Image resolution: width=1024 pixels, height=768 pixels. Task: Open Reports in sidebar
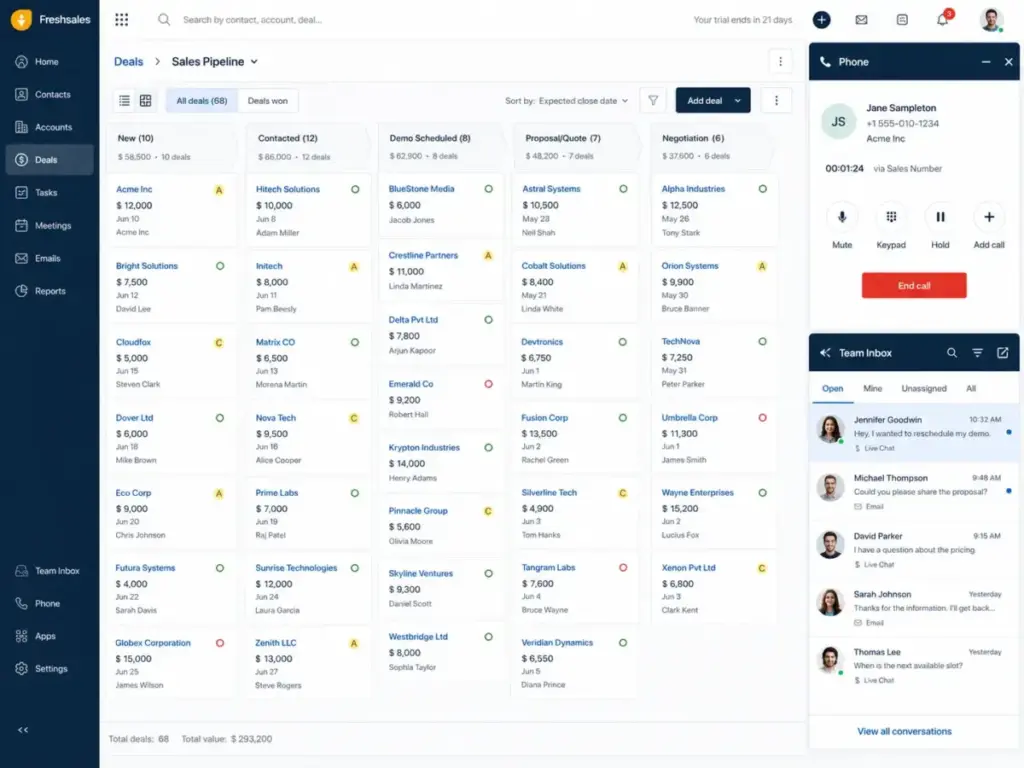point(49,291)
